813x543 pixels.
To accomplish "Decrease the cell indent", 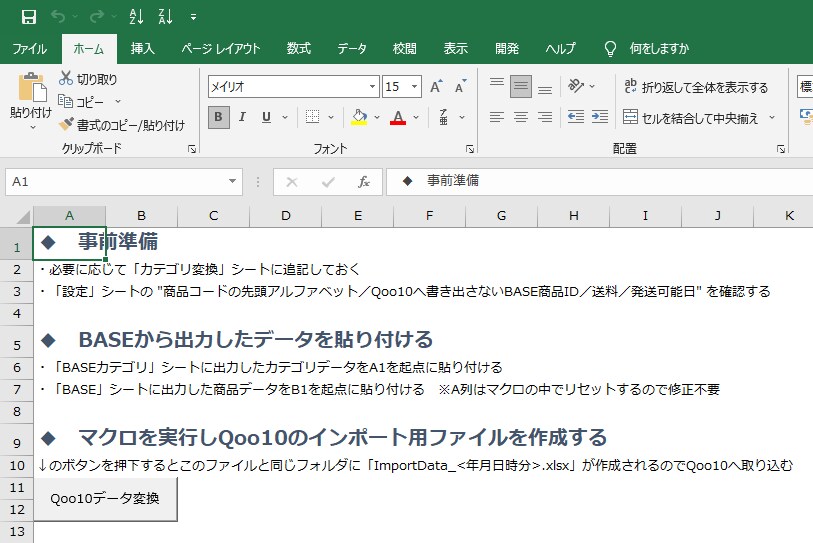I will [576, 117].
